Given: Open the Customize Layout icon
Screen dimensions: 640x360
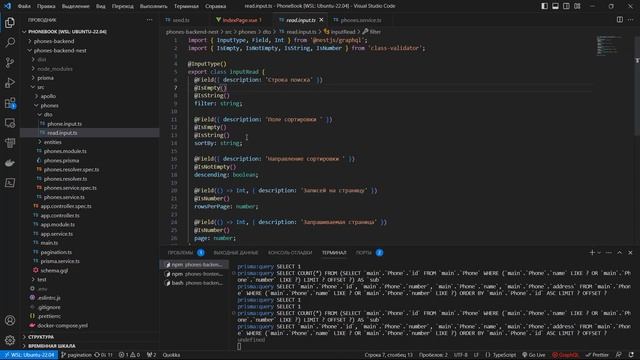Looking at the screenshot, I should point(577,6).
